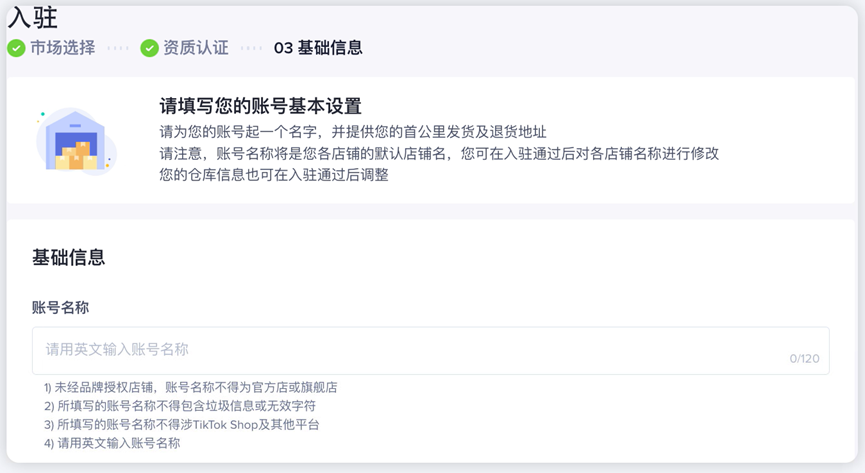This screenshot has height=473, width=865.
Task: Click rule 1 about 官方店或旗舰店
Action: point(190,387)
